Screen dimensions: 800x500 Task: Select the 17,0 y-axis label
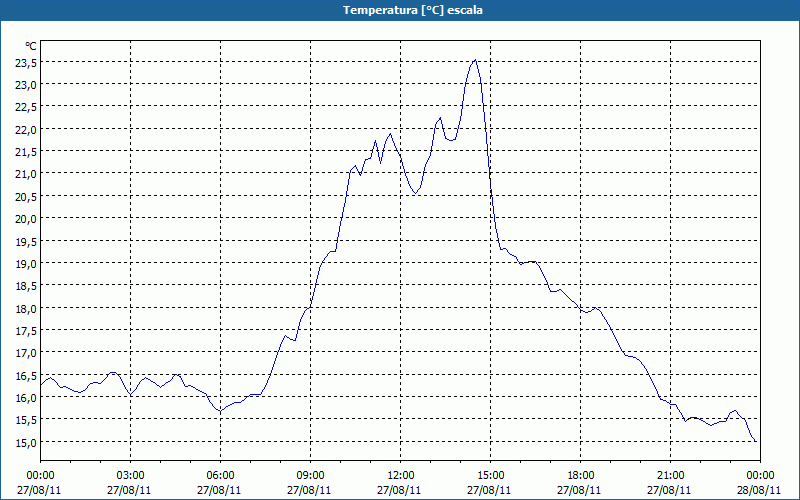(25, 353)
